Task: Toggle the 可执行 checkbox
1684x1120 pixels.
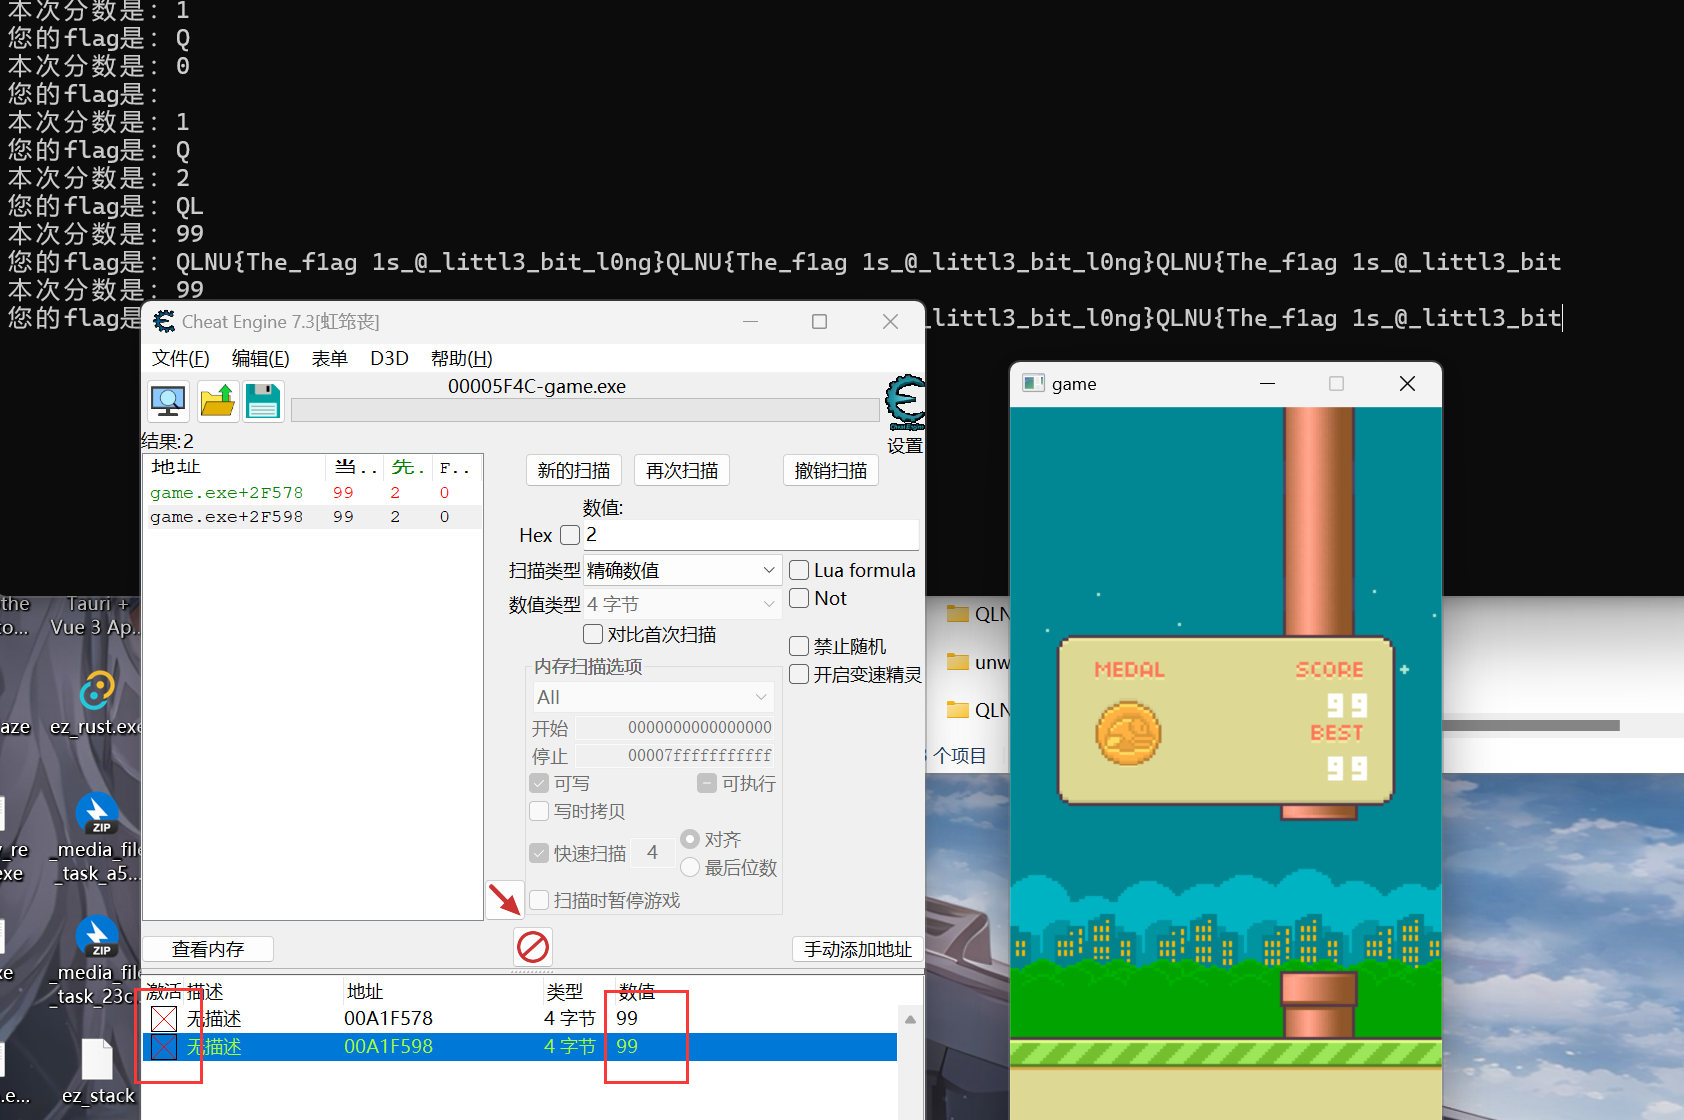Action: [707, 783]
